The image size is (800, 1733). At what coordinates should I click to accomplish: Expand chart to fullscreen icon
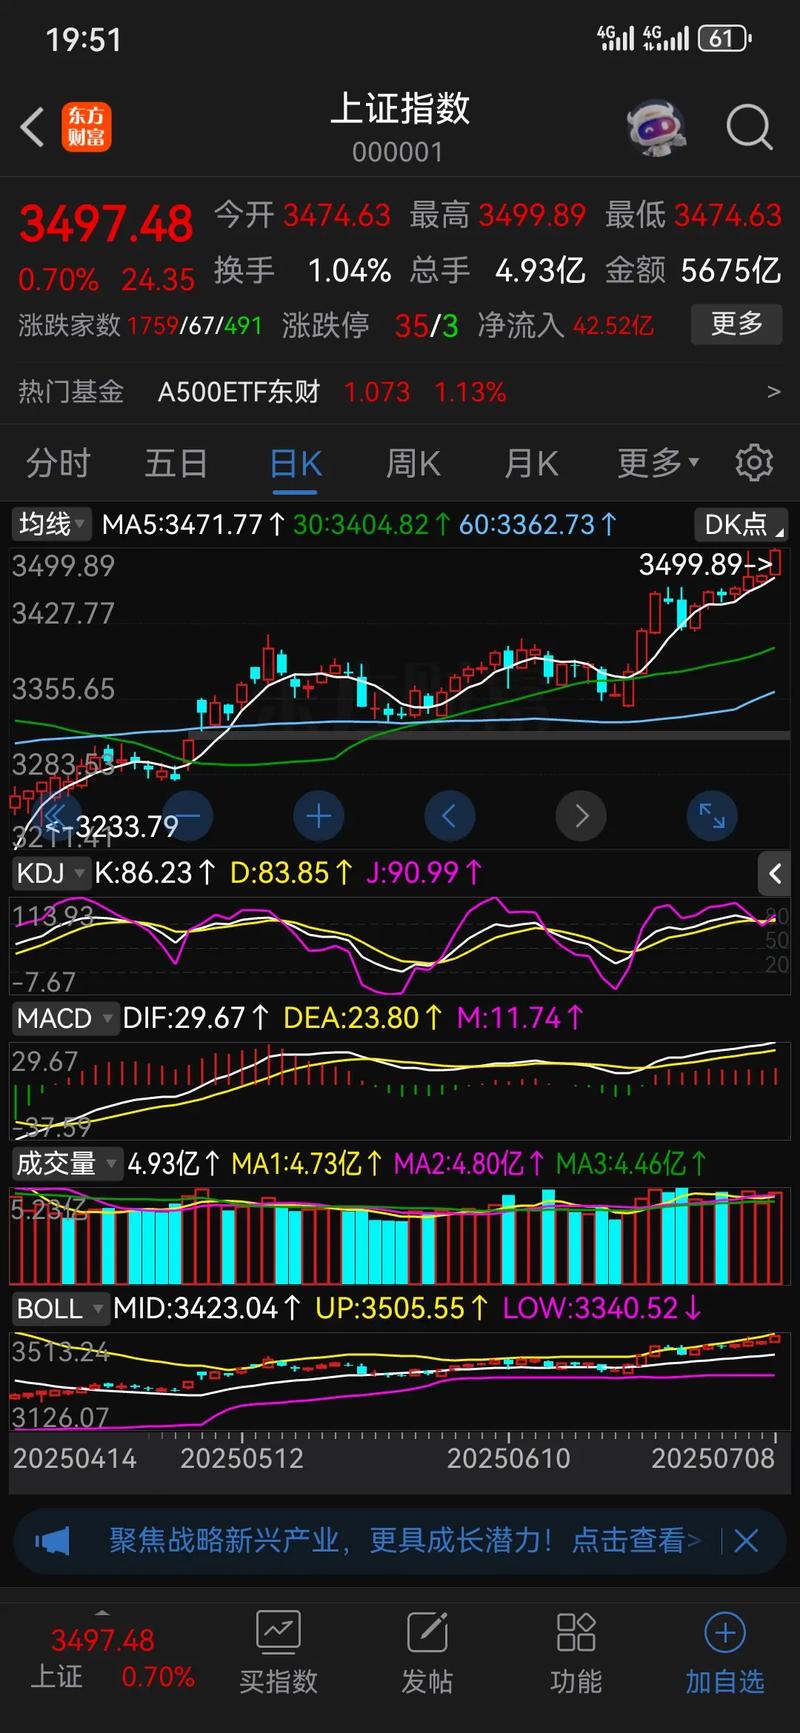pyautogui.click(x=711, y=816)
